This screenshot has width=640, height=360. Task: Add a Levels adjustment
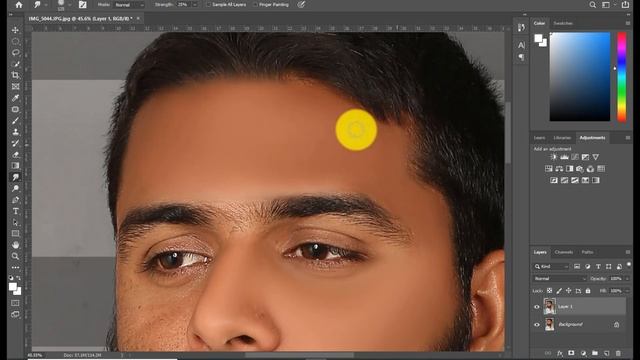pyautogui.click(x=564, y=157)
